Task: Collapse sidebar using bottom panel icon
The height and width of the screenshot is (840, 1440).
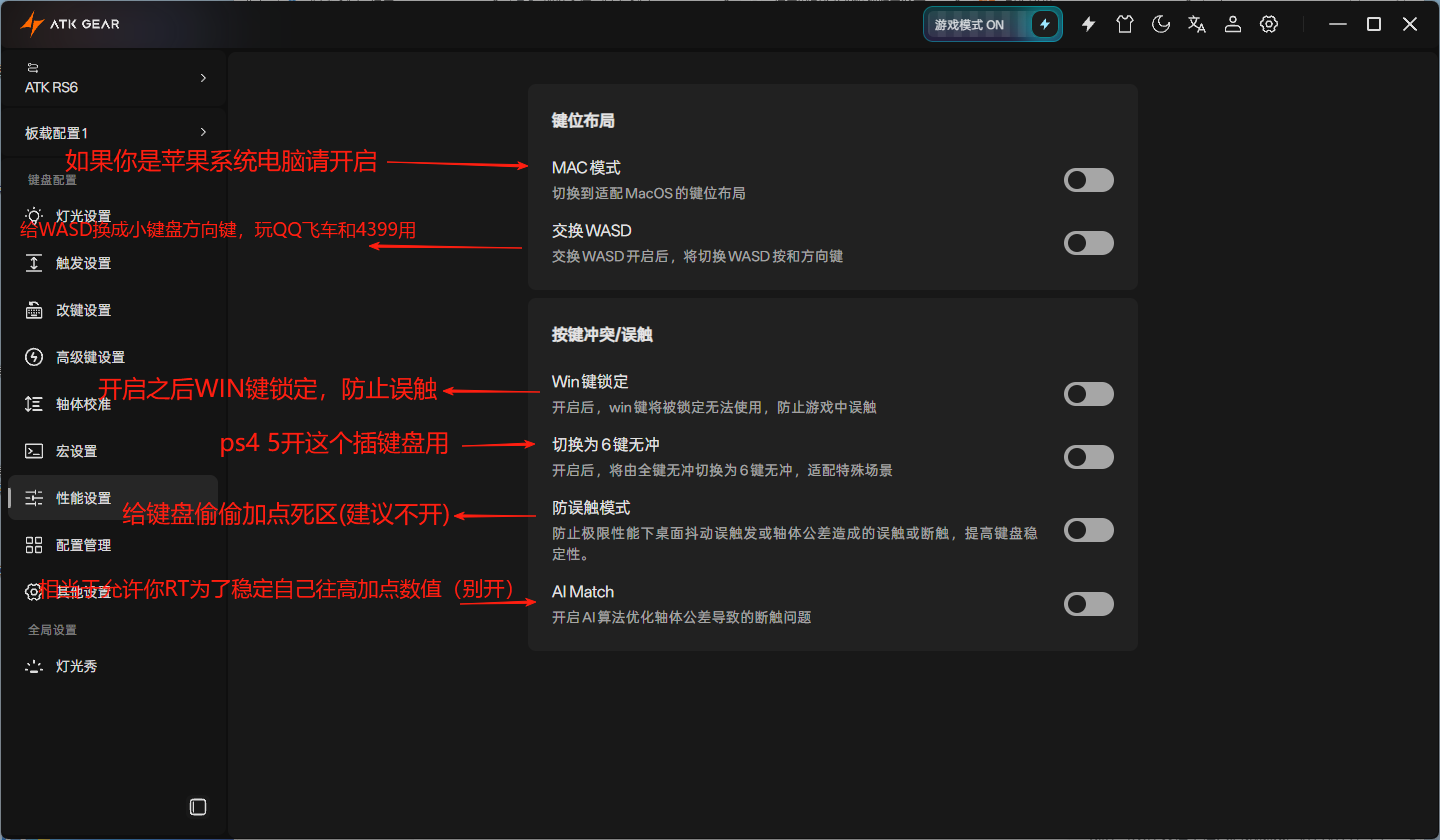Action: click(x=198, y=806)
